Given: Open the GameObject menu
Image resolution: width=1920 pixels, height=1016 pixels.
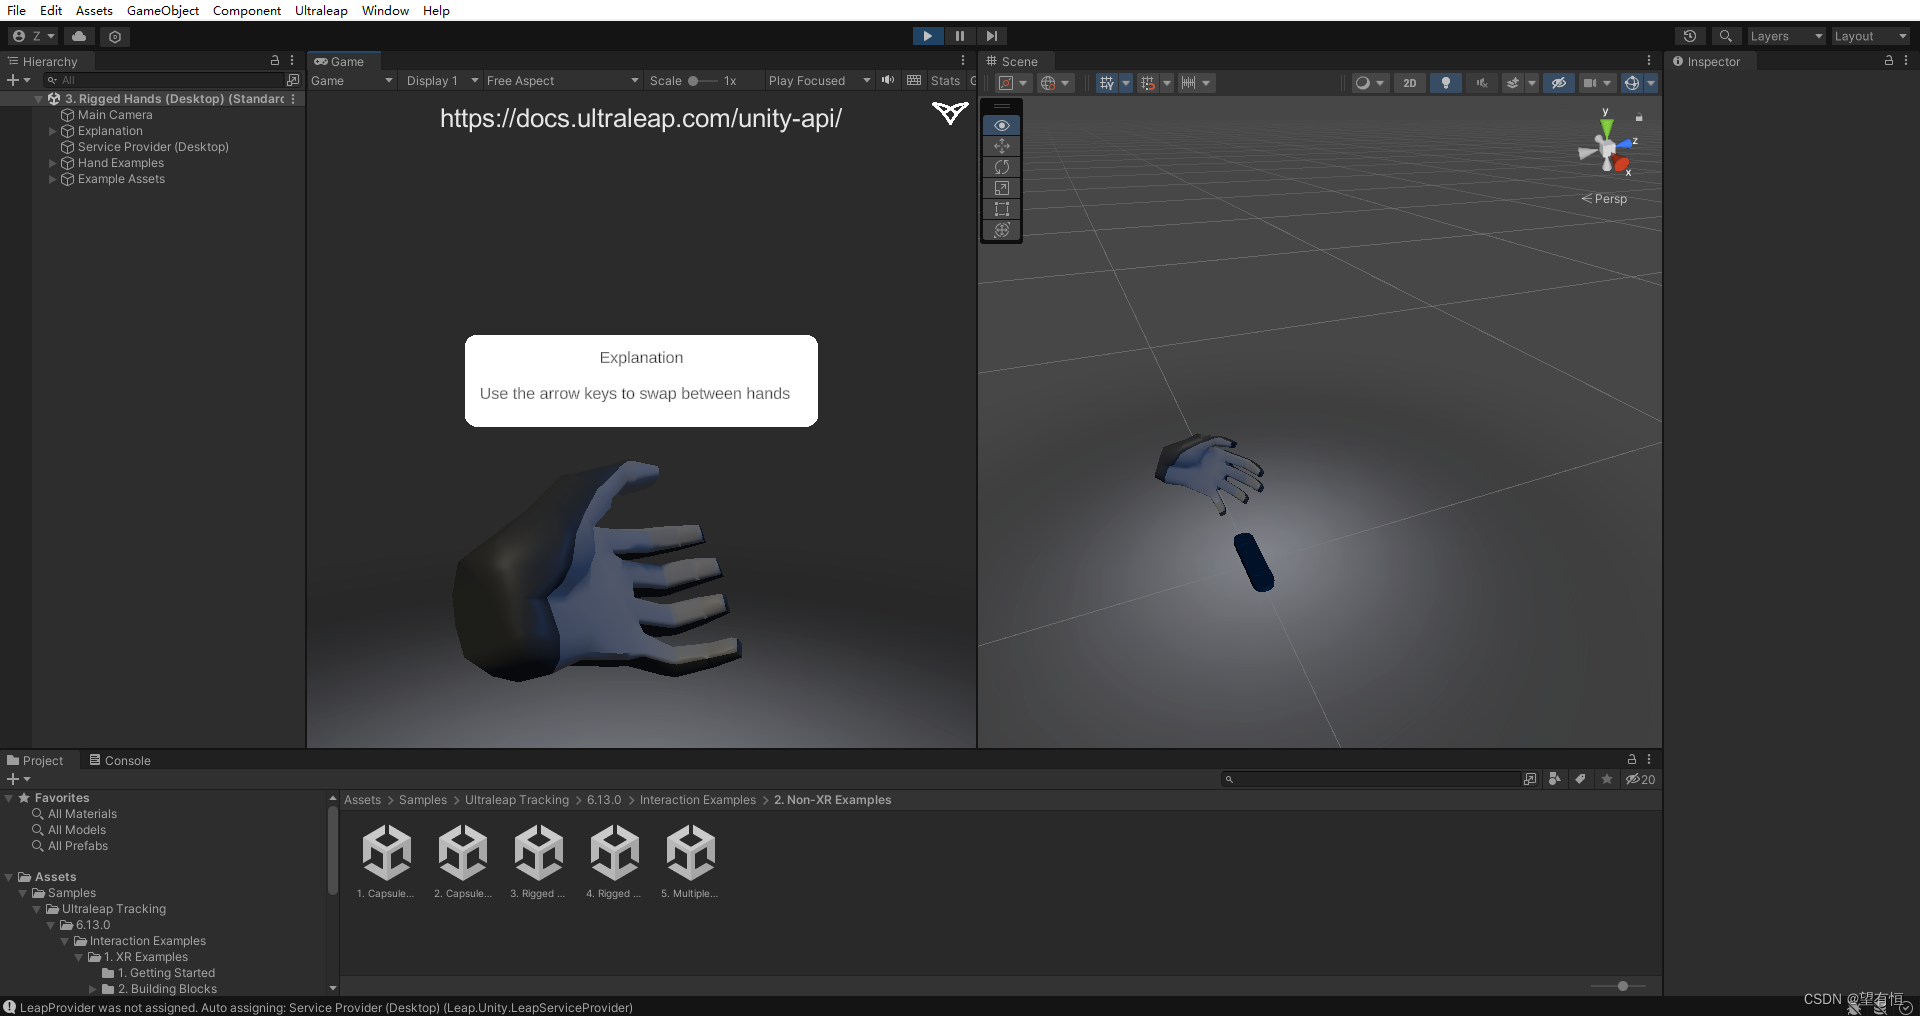Looking at the screenshot, I should tap(163, 10).
